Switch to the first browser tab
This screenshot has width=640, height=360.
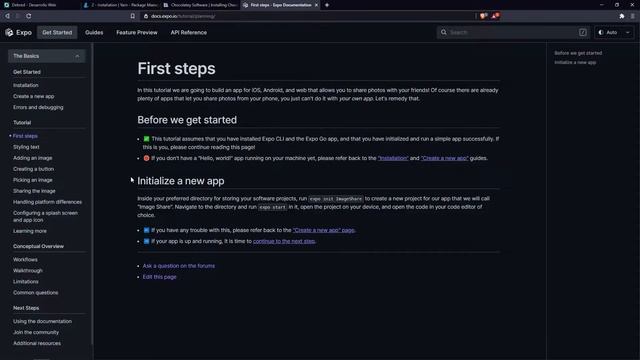click(40, 5)
